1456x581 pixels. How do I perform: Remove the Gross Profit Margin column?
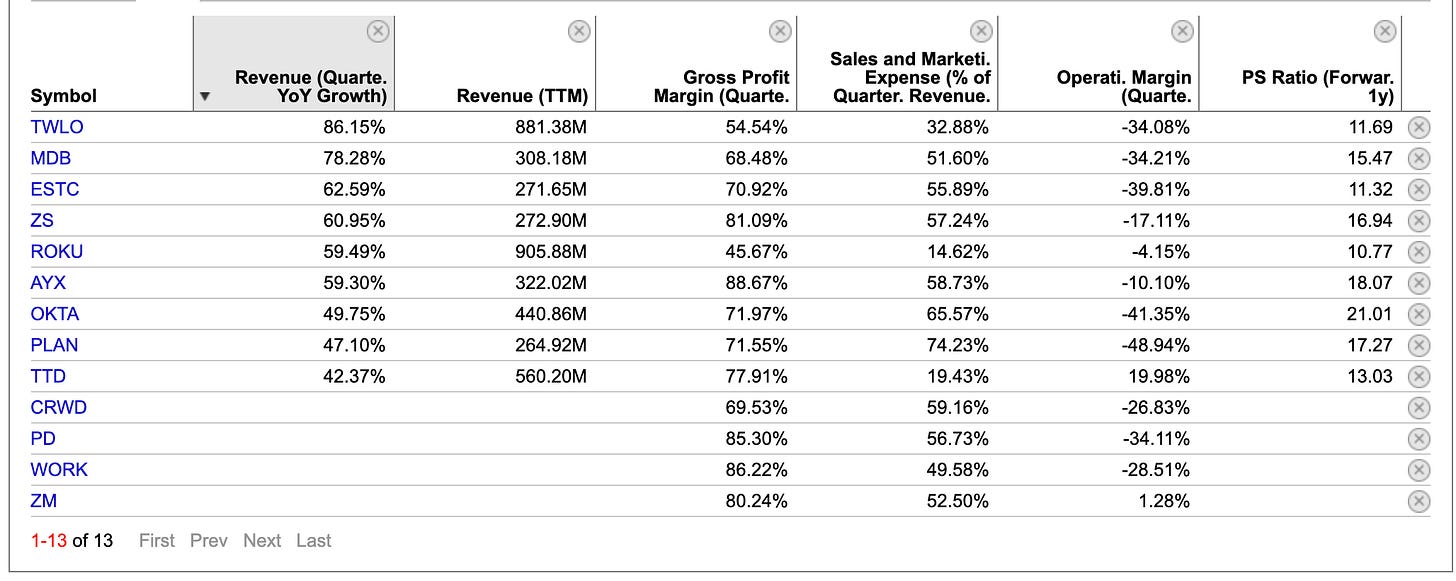(x=780, y=32)
